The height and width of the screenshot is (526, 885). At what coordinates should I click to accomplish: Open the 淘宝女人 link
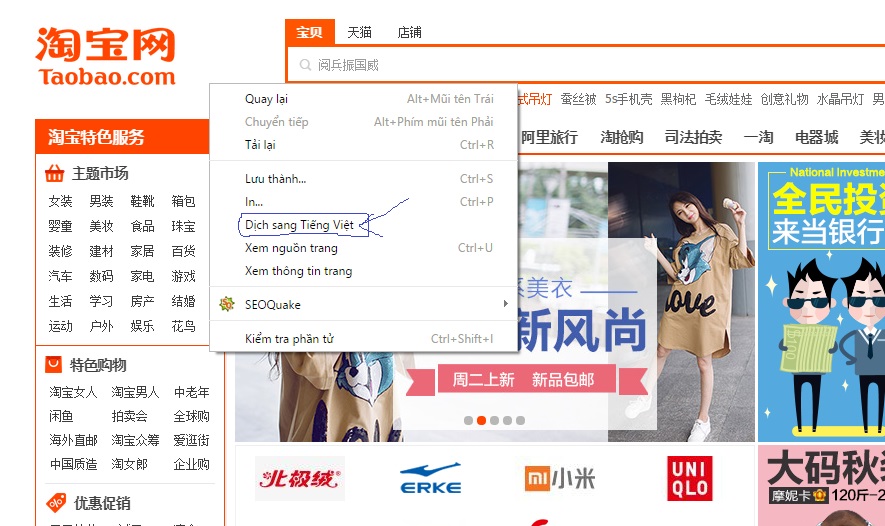click(x=73, y=392)
